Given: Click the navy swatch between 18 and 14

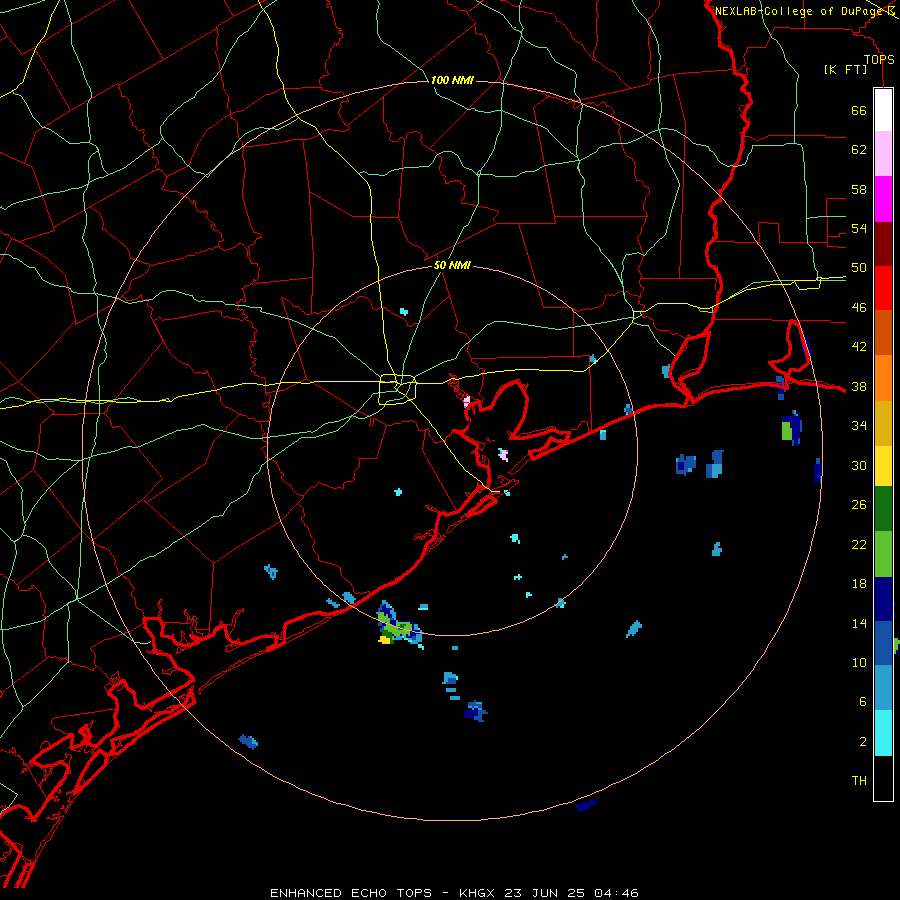Looking at the screenshot, I should (883, 599).
